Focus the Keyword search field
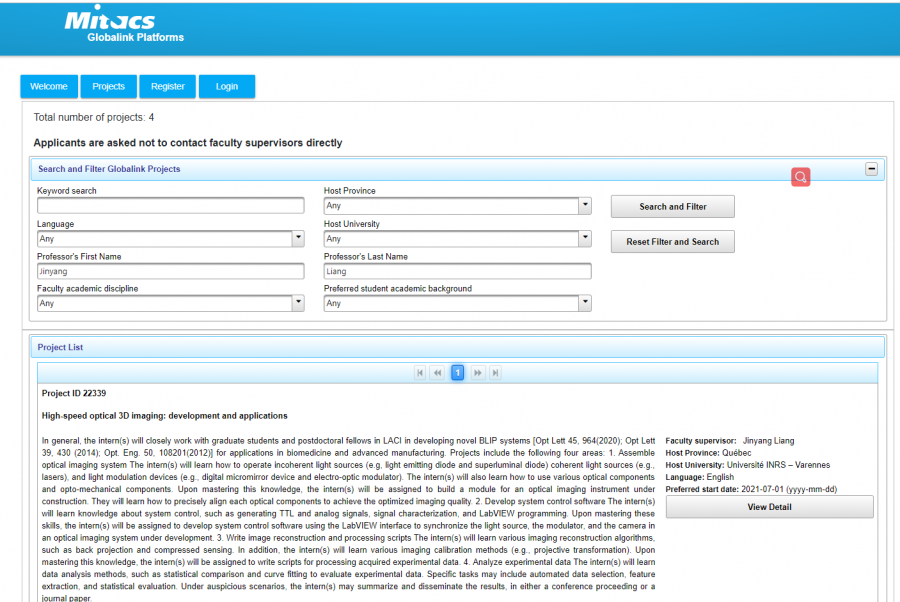The image size is (900, 602). tap(170, 206)
